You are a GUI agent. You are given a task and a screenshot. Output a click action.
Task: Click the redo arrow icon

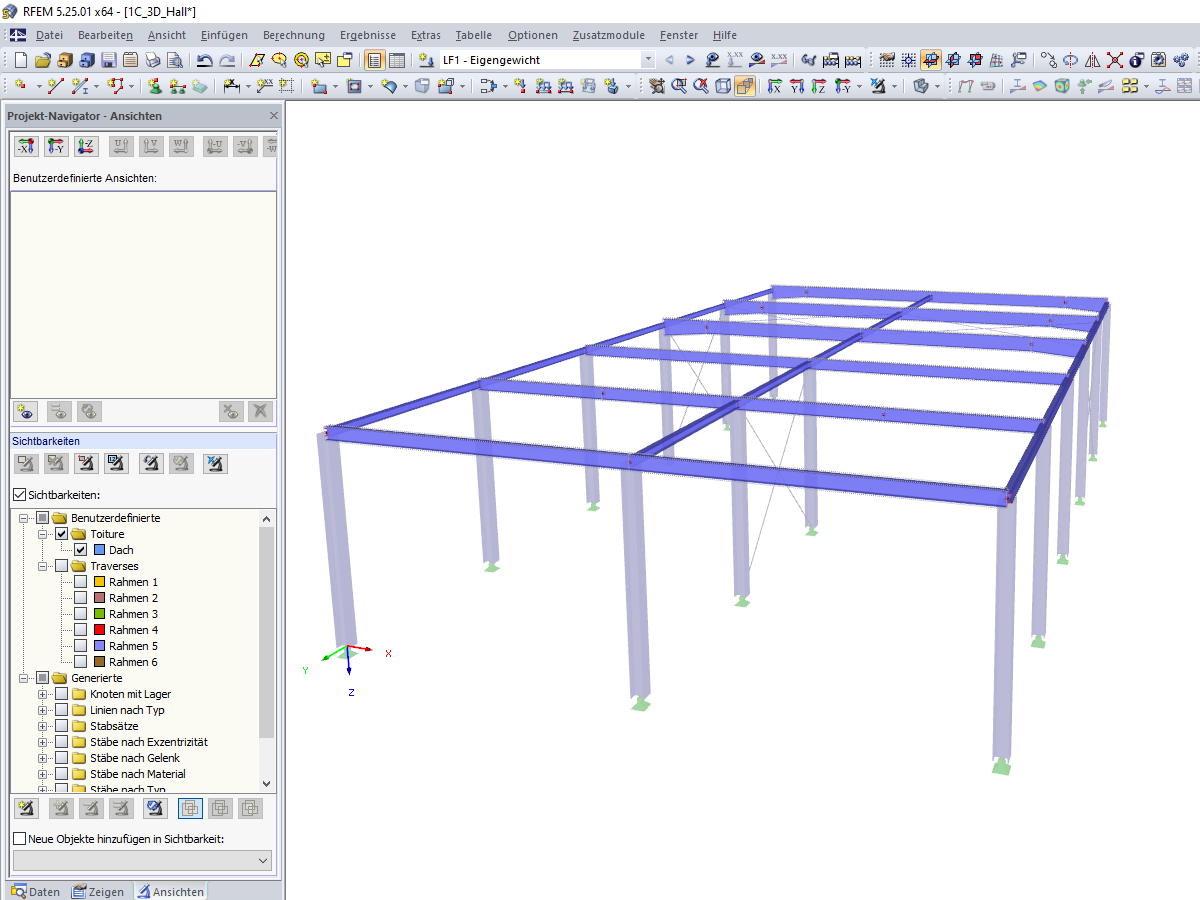pos(227,60)
